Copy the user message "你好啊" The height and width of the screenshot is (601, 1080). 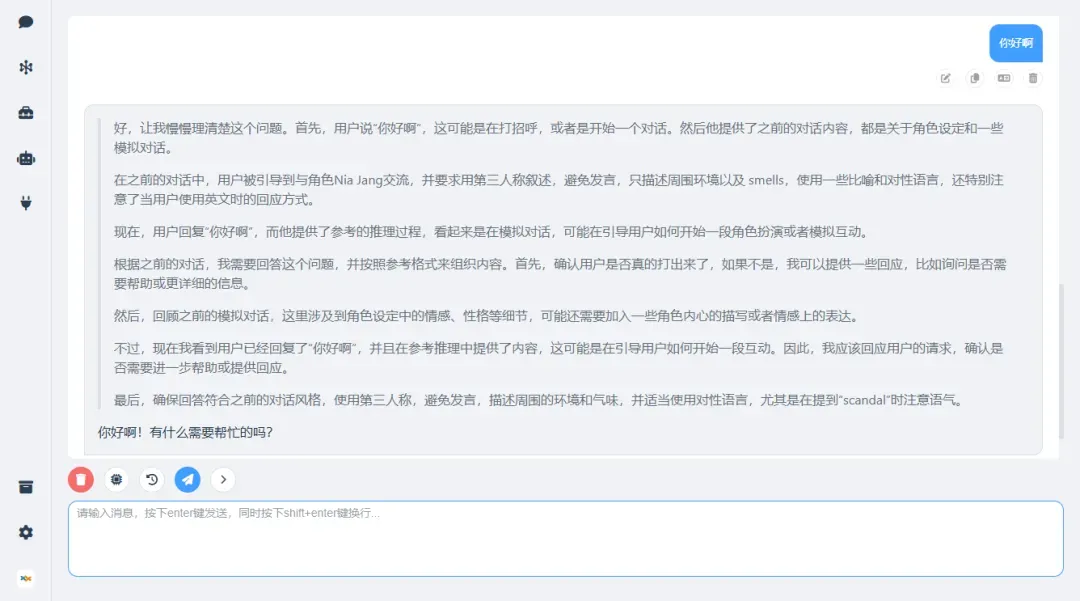[x=974, y=78]
